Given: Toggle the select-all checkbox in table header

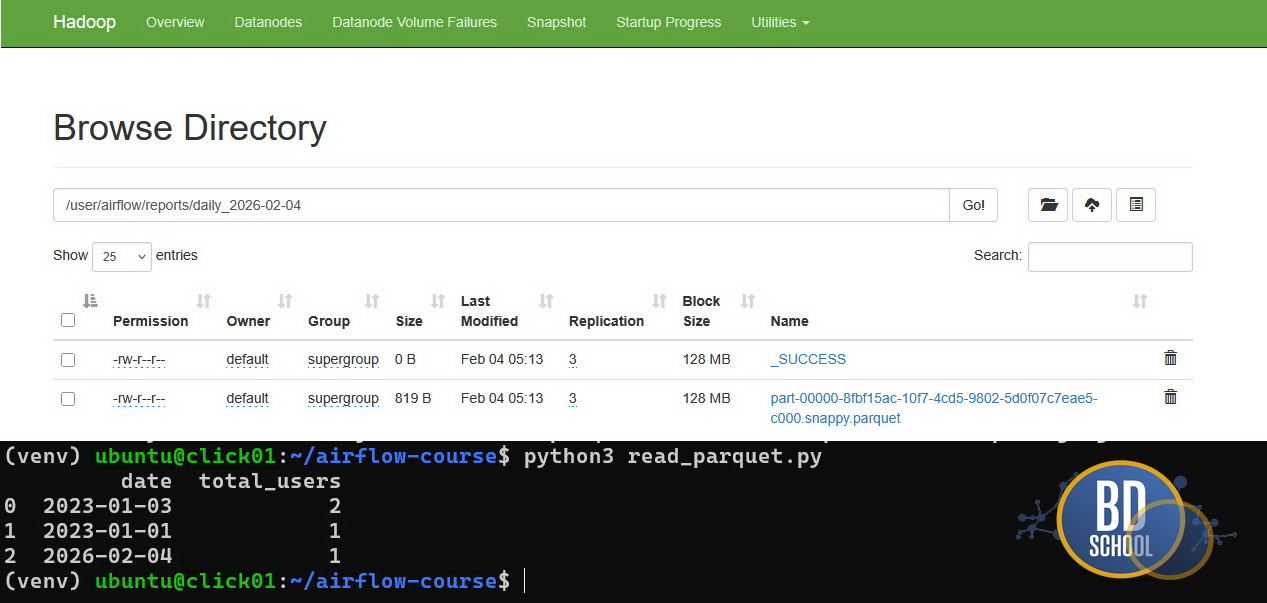Looking at the screenshot, I should pos(68,320).
